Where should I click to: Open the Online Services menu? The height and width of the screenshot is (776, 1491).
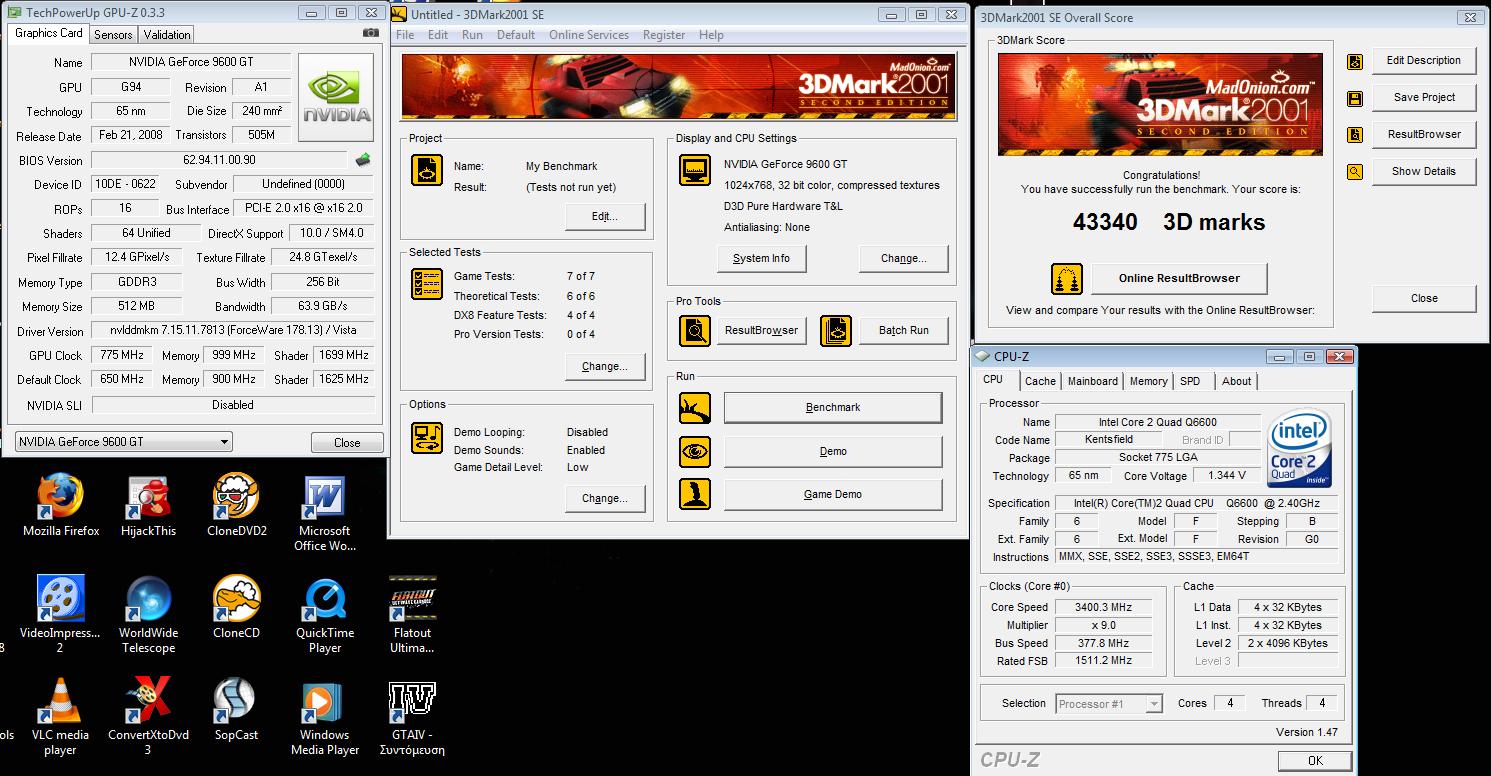pos(589,35)
